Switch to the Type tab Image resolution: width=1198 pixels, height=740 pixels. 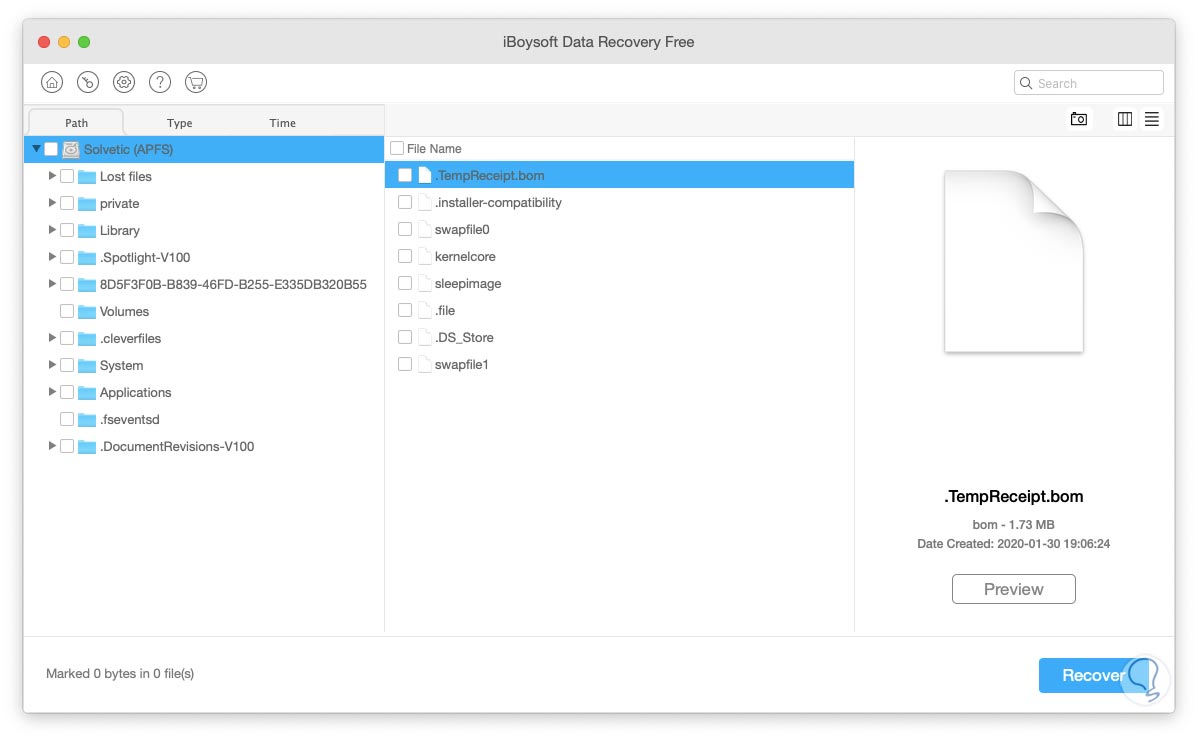tap(180, 122)
